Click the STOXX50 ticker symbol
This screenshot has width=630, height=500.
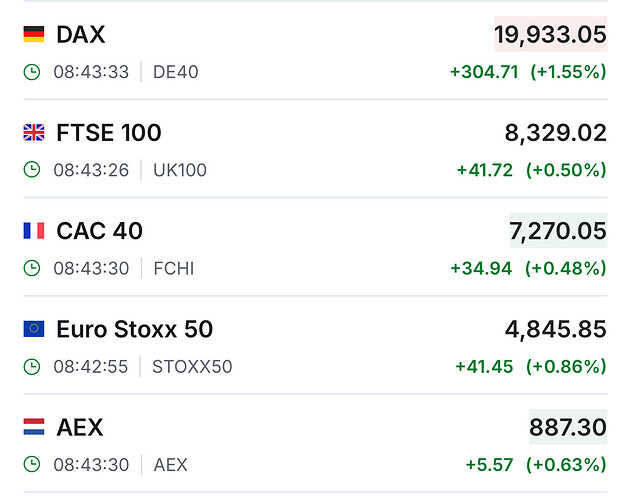(192, 366)
